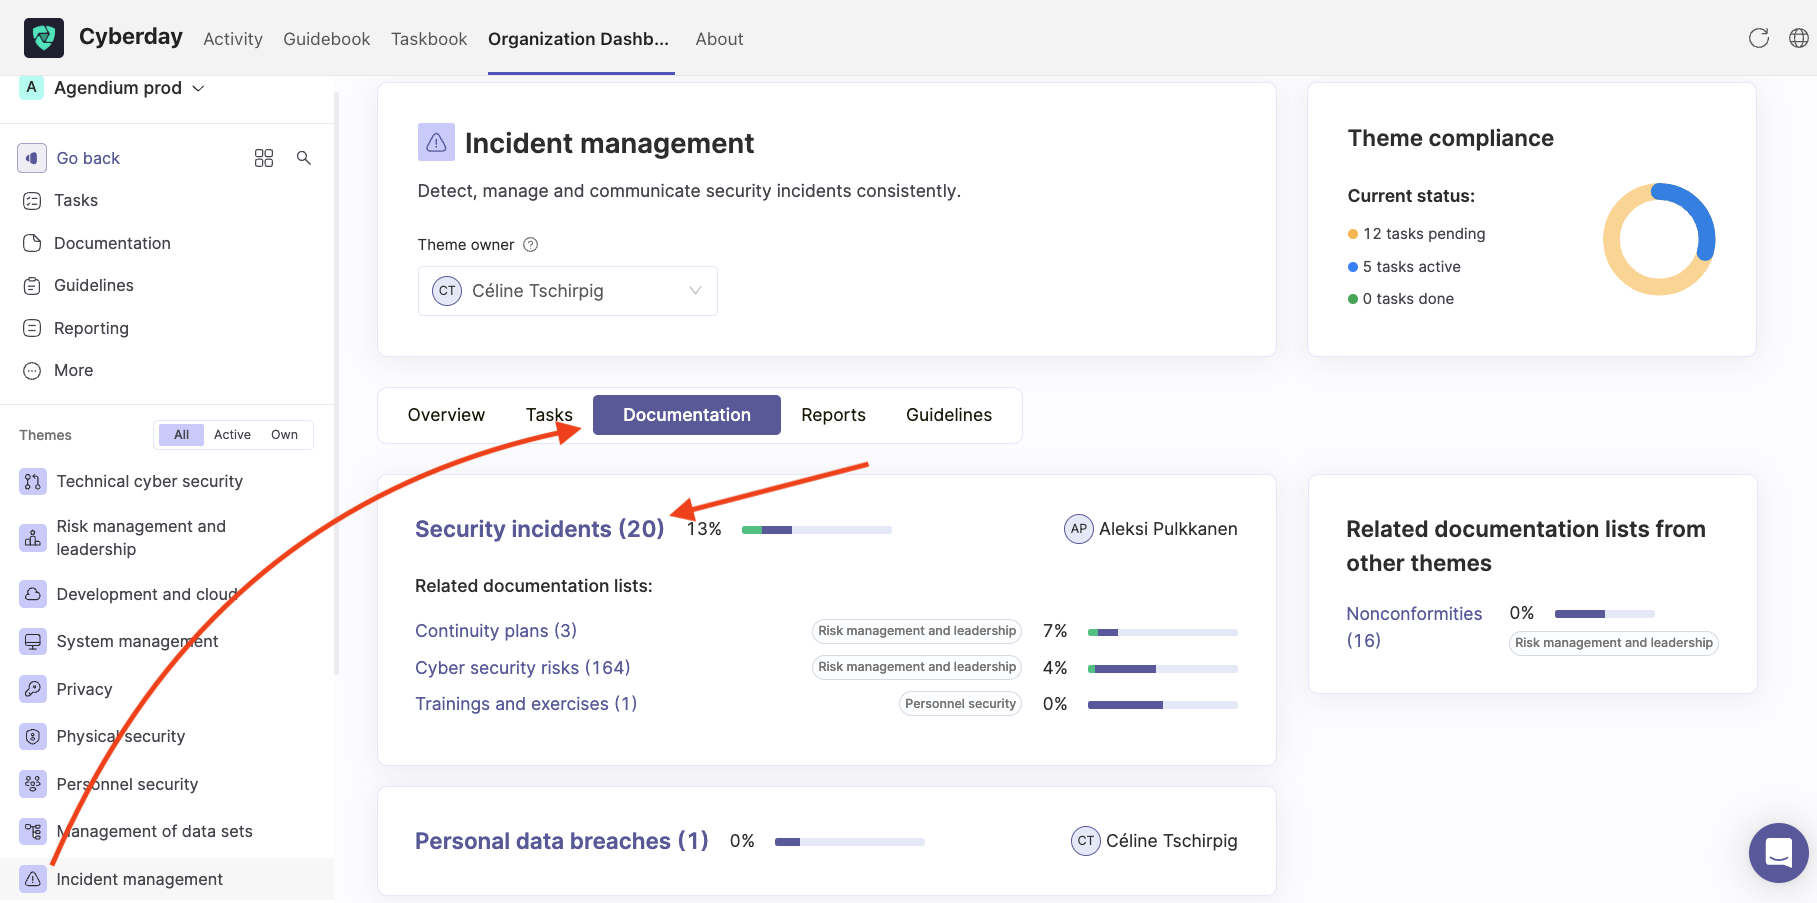This screenshot has height=903, width=1817.
Task: Click the Personal data breaches progress bar
Action: (x=850, y=842)
